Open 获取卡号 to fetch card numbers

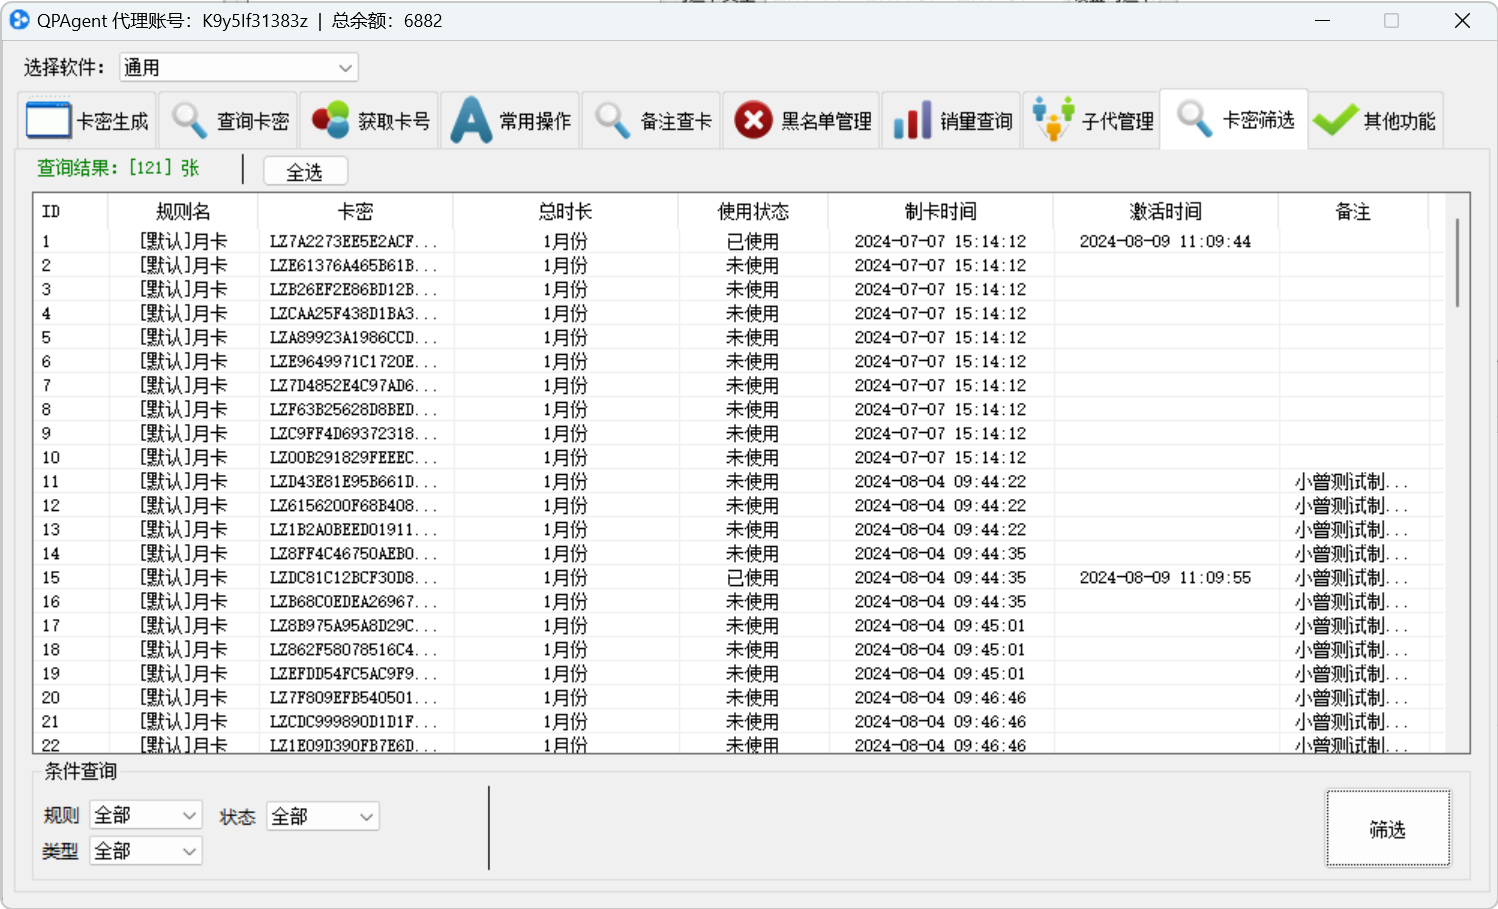click(x=369, y=119)
